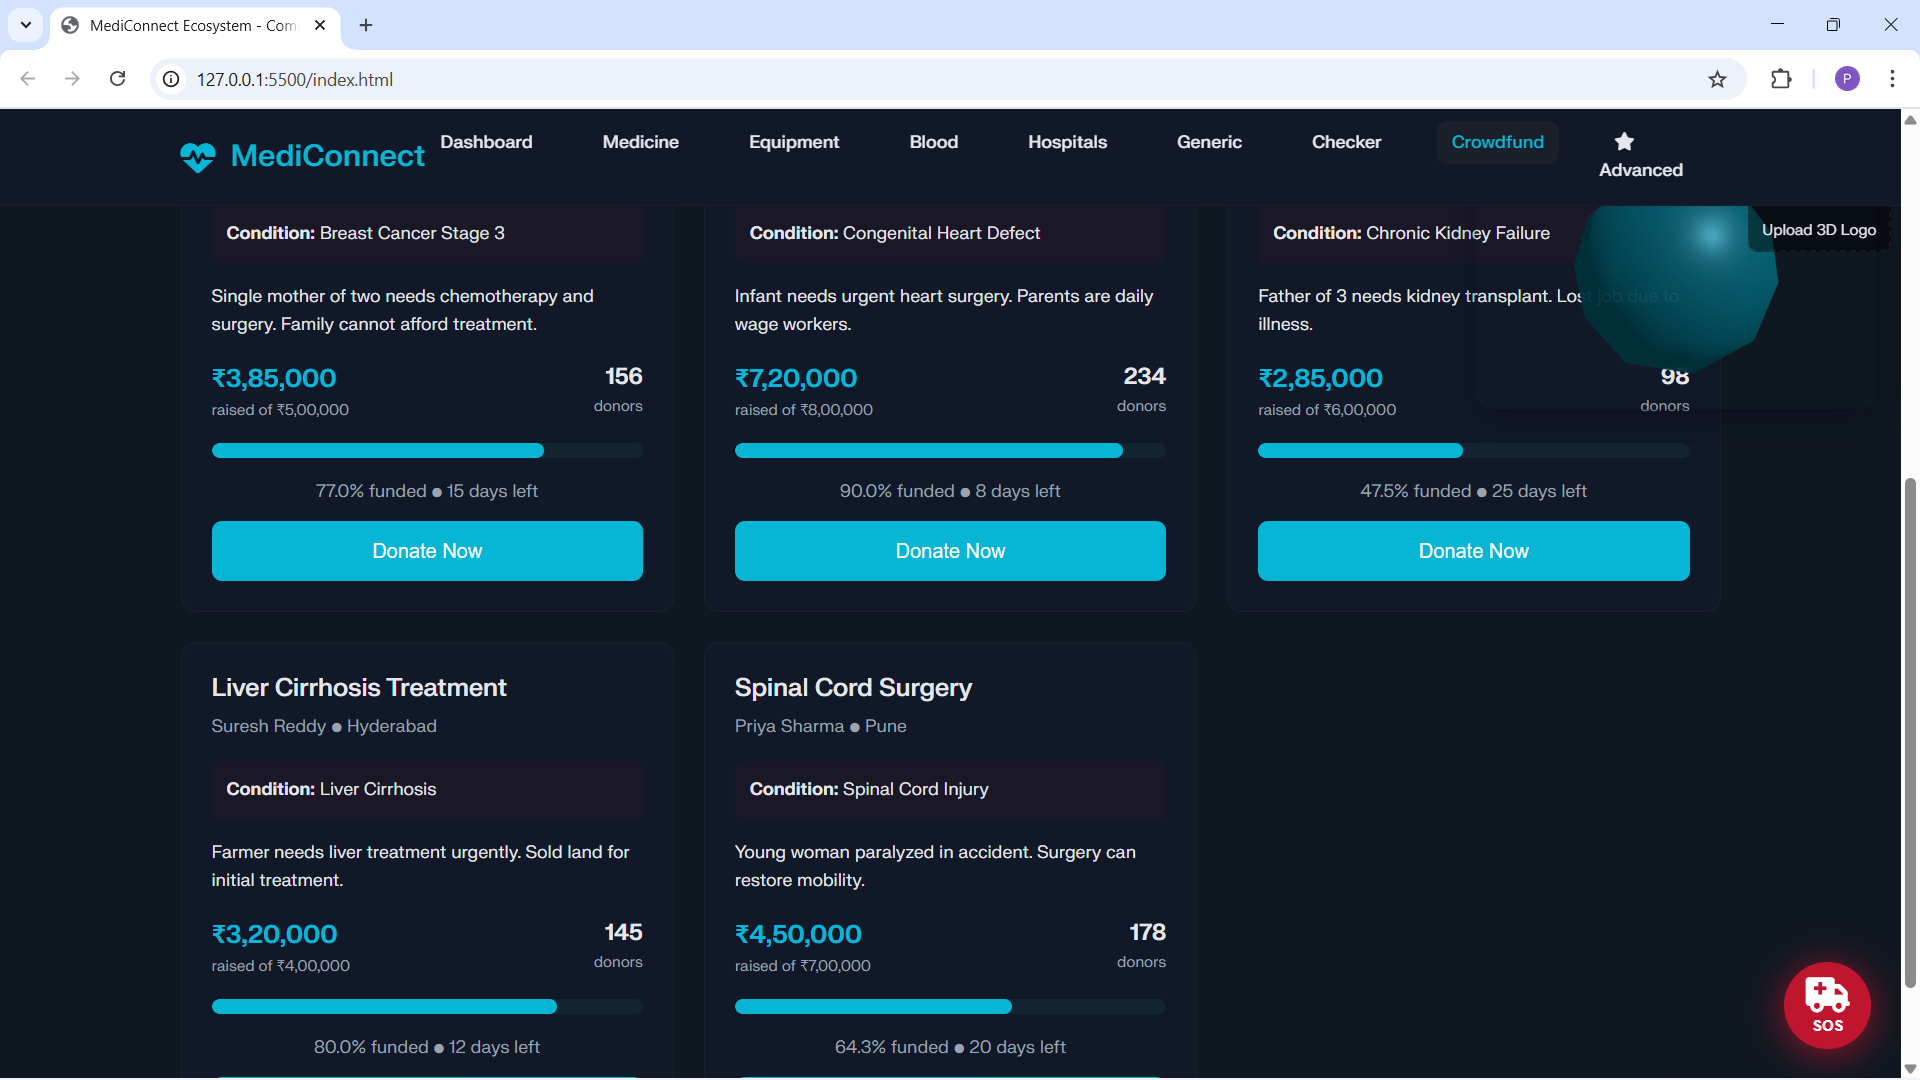This screenshot has height=1080, width=1920.
Task: Donate Now to Congenital Heart Defect campaign
Action: point(950,551)
